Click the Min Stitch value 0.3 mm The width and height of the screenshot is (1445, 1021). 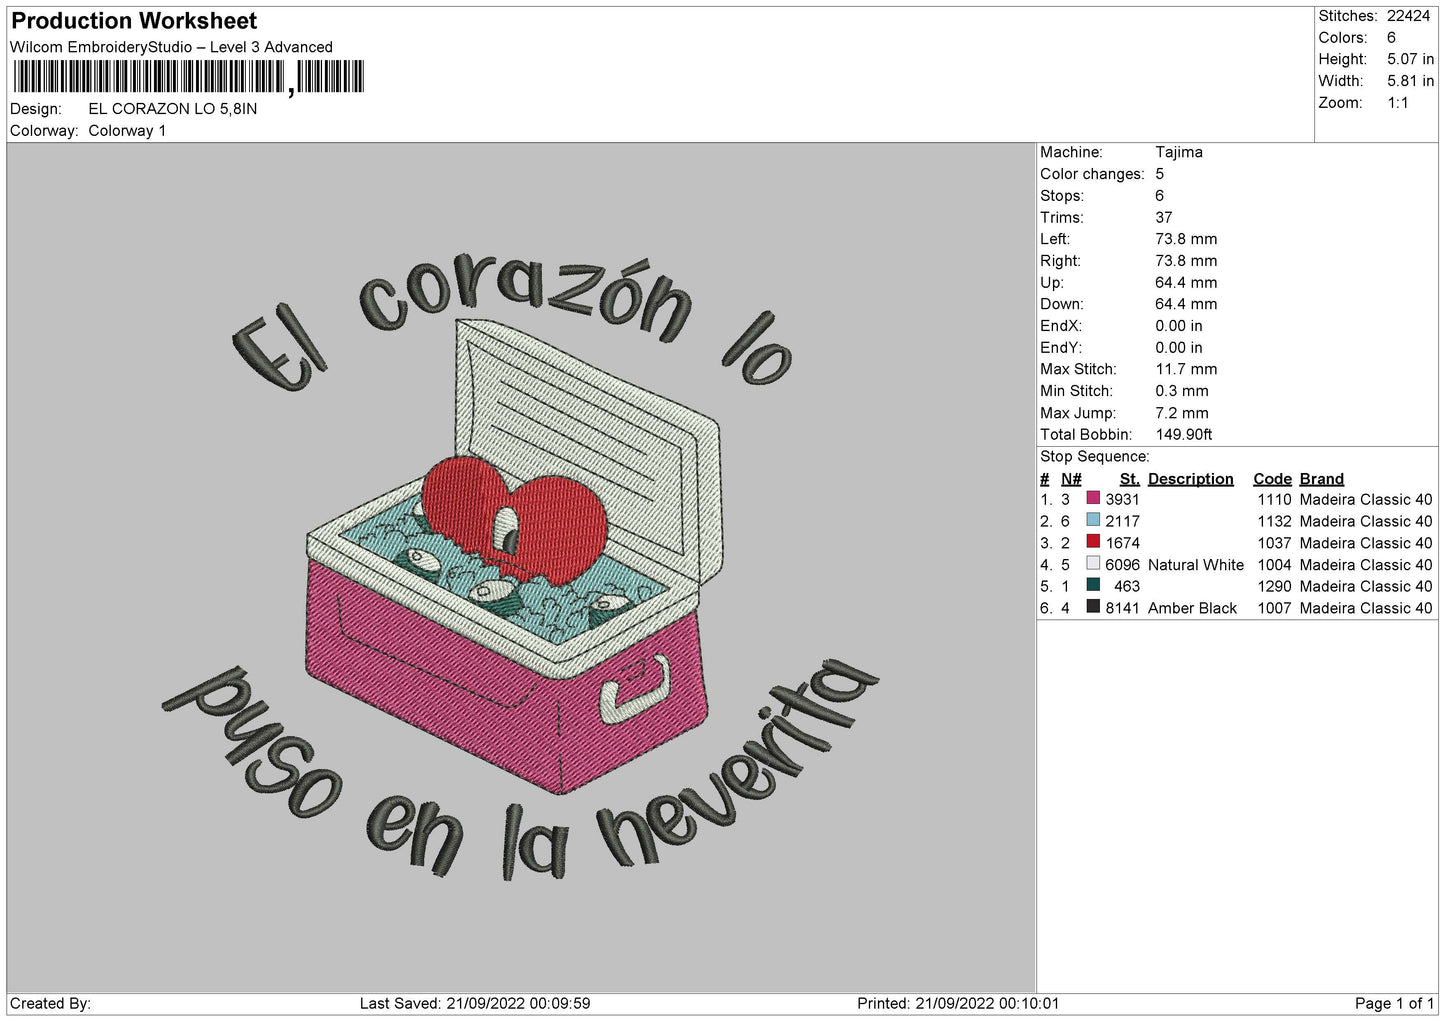1182,391
